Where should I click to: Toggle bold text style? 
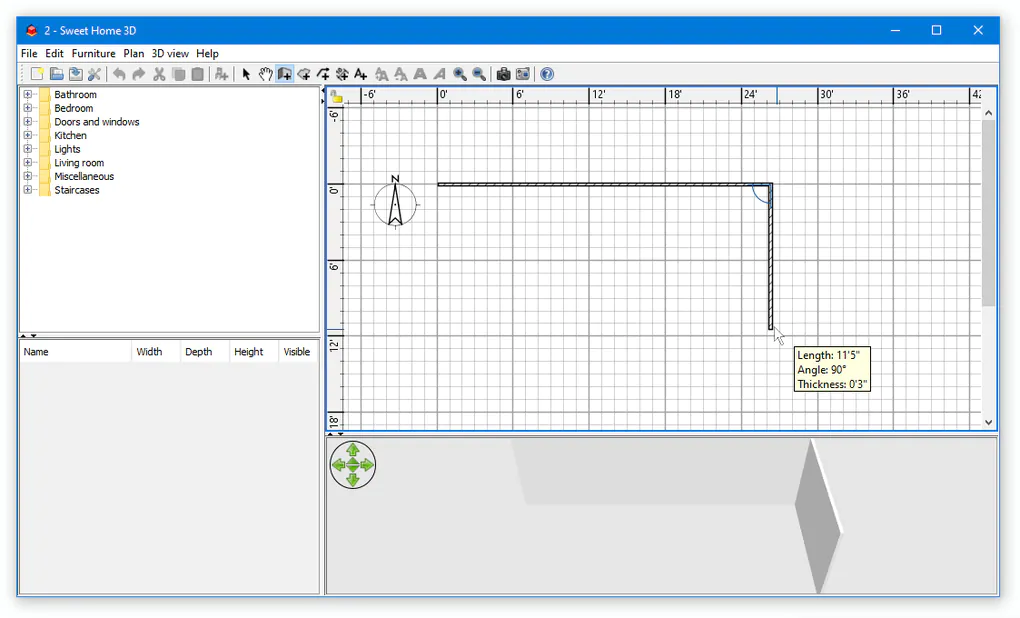tap(420, 74)
